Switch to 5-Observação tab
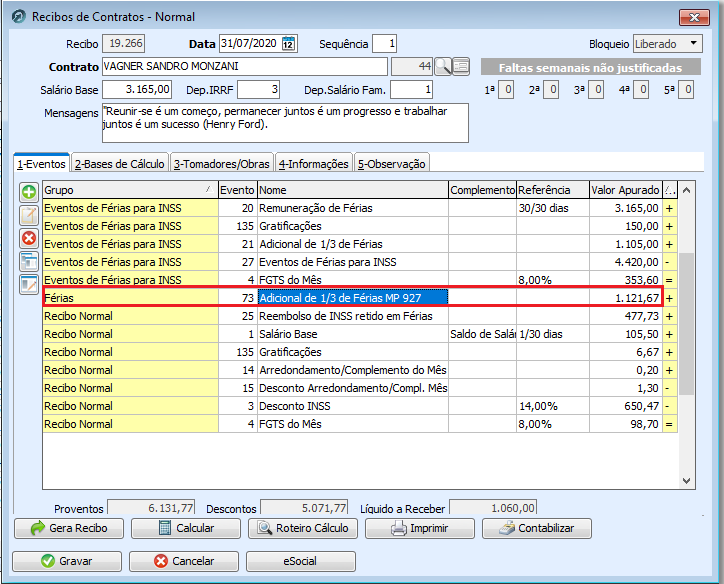The image size is (724, 584). point(392,164)
